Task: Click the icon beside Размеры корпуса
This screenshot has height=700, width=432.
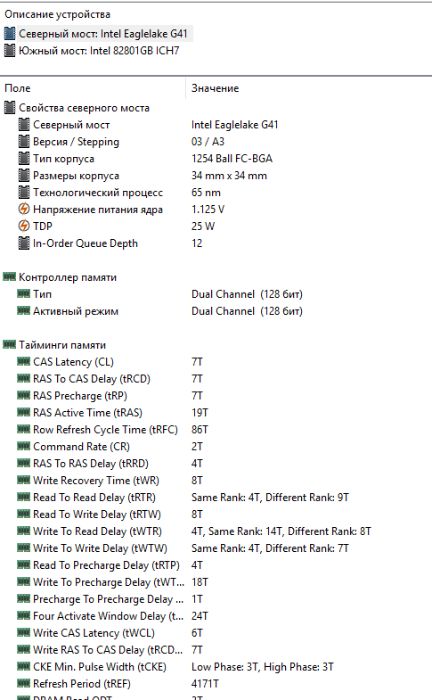Action: click(24, 176)
